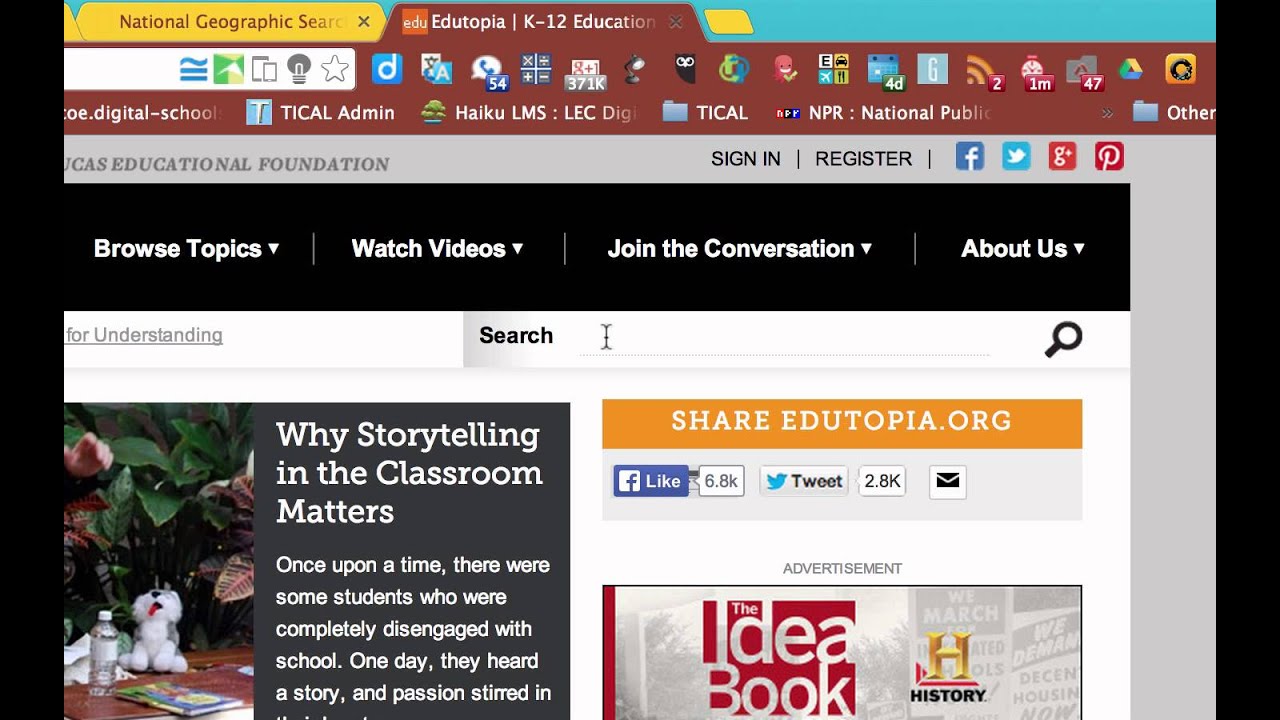Expand the Join the Conversation menu
This screenshot has width=1280, height=720.
click(x=740, y=249)
